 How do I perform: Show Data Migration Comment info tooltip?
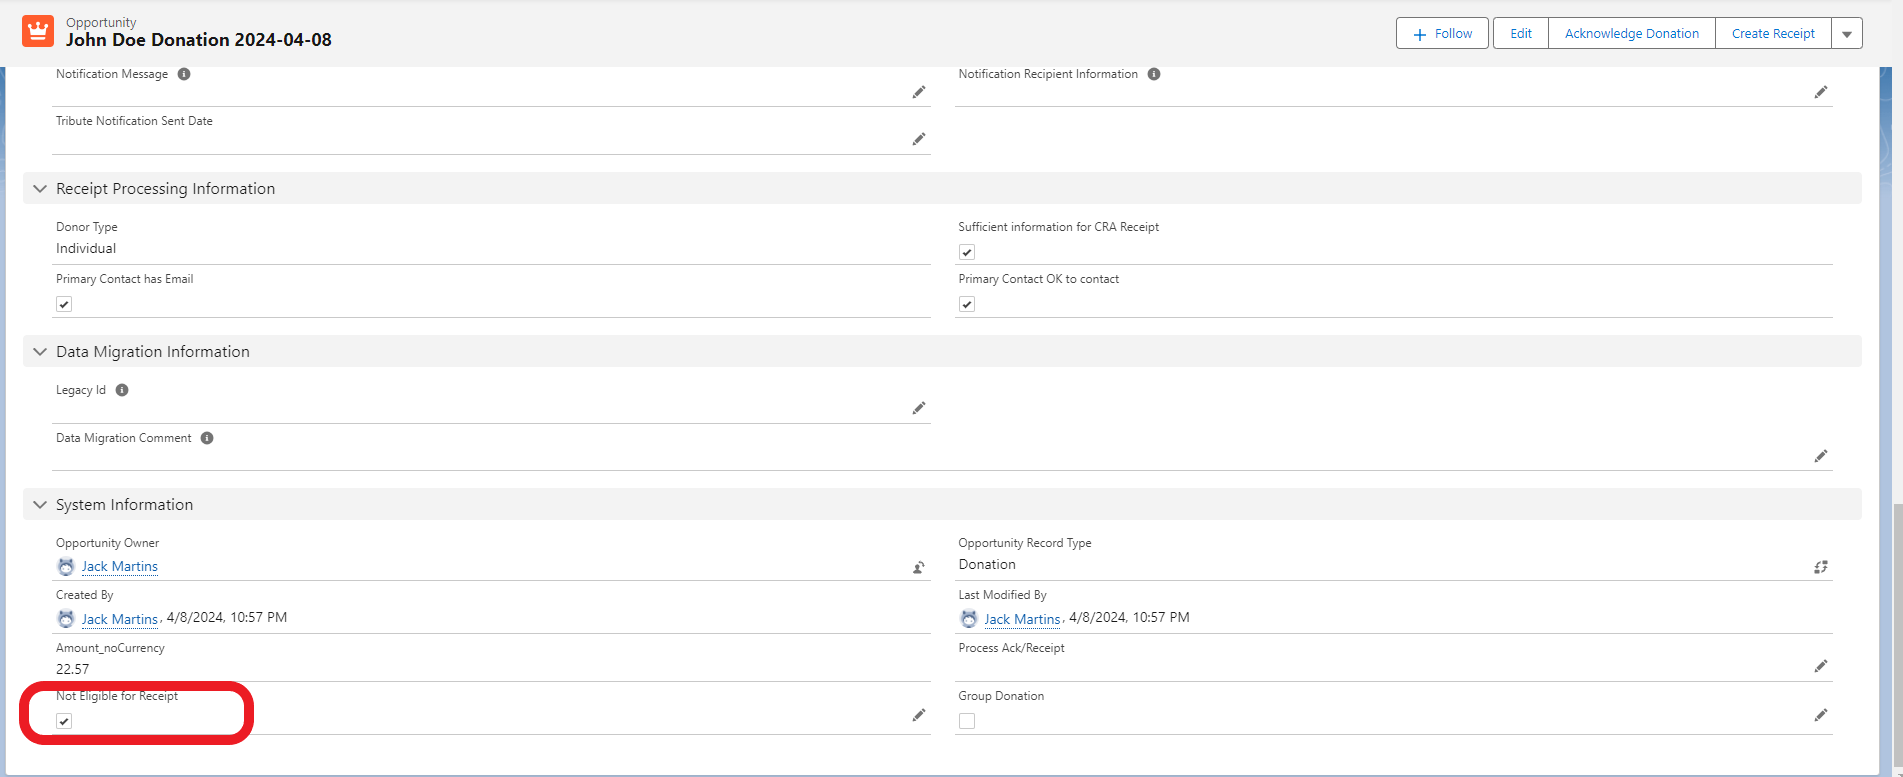click(x=207, y=438)
